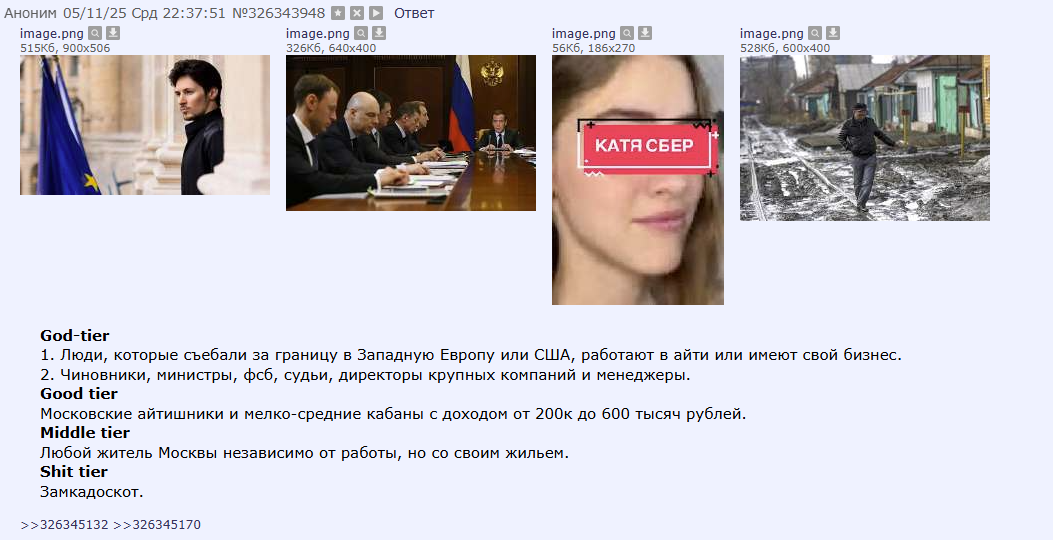The height and width of the screenshot is (540, 1053).
Task: Expand the КАТЯ СБЕР thumbnail
Action: click(x=638, y=180)
